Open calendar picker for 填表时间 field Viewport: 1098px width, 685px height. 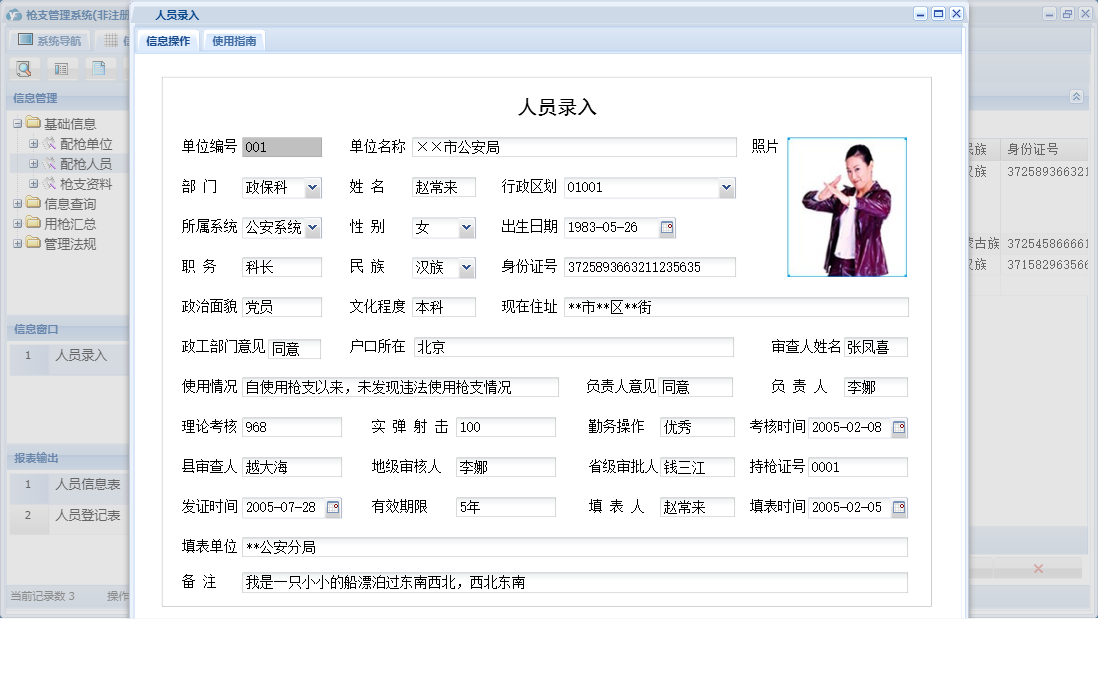point(899,507)
